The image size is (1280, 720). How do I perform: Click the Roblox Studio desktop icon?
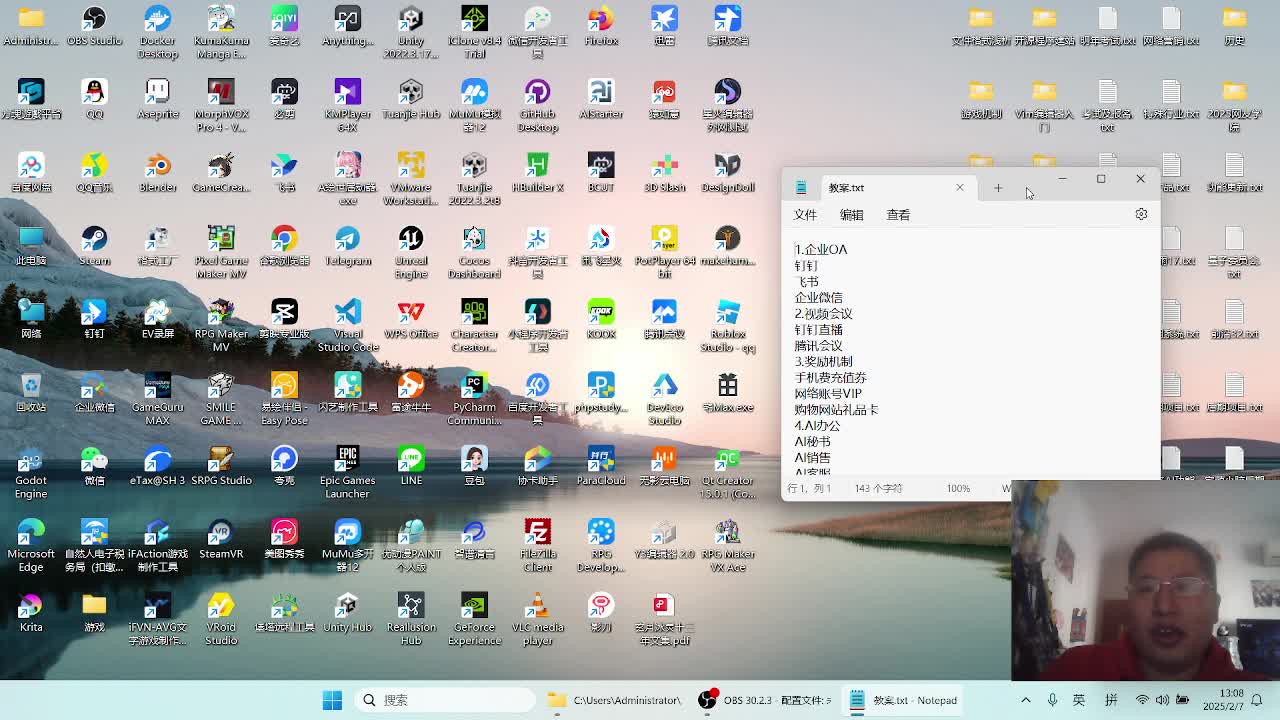pyautogui.click(x=727, y=326)
